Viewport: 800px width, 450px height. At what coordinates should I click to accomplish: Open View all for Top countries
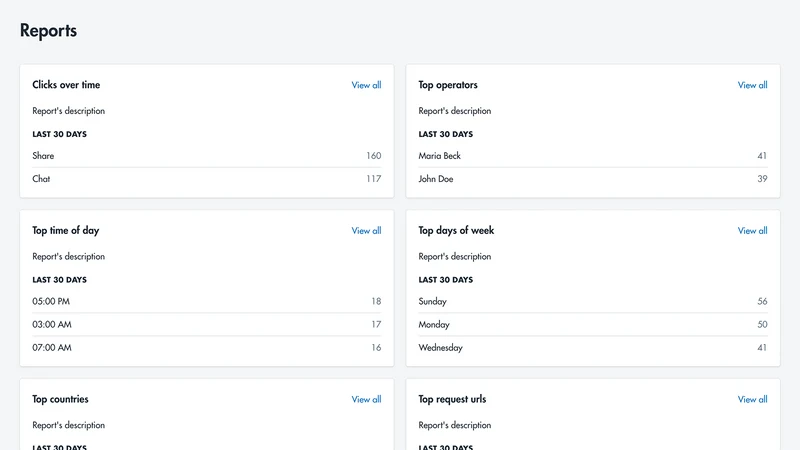pyautogui.click(x=366, y=399)
